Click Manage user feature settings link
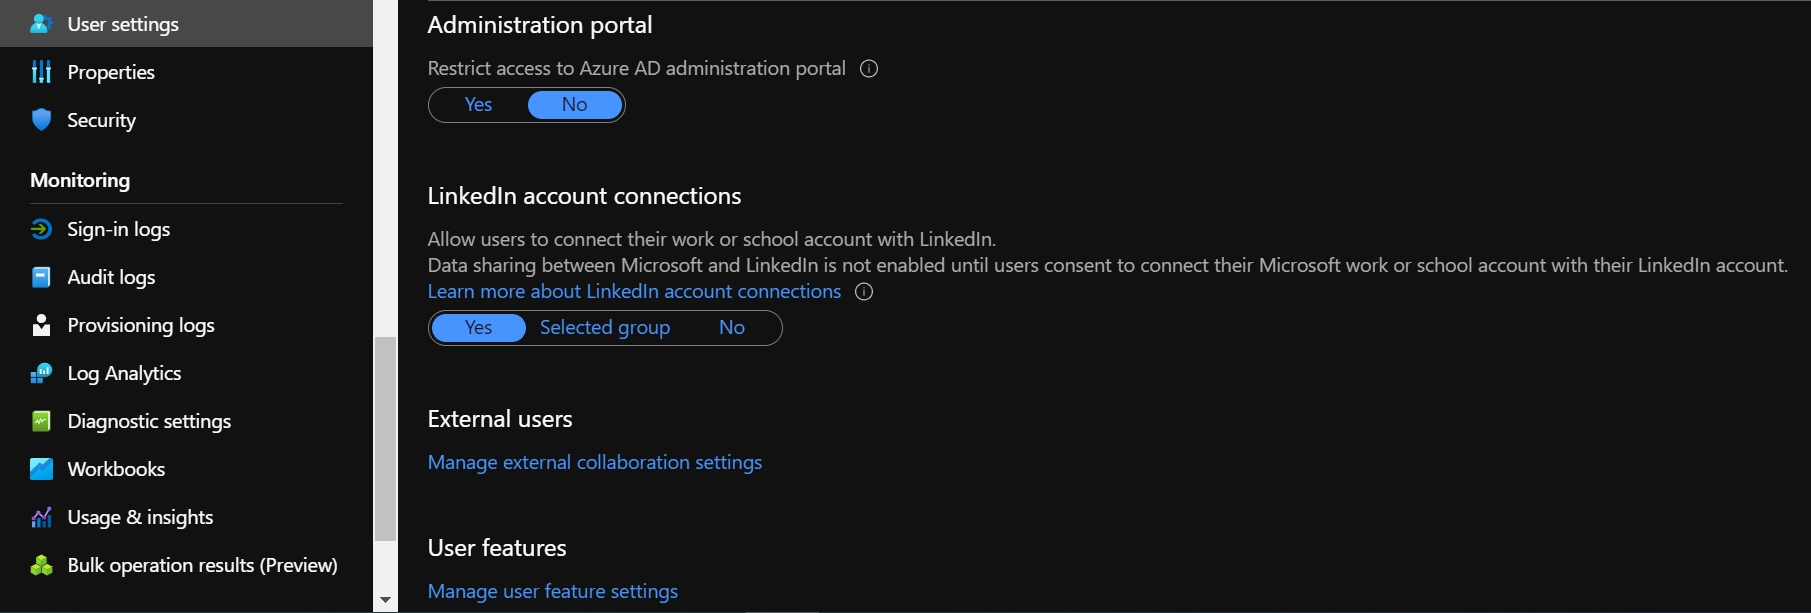Screen dimensions: 1811x613 click(553, 591)
